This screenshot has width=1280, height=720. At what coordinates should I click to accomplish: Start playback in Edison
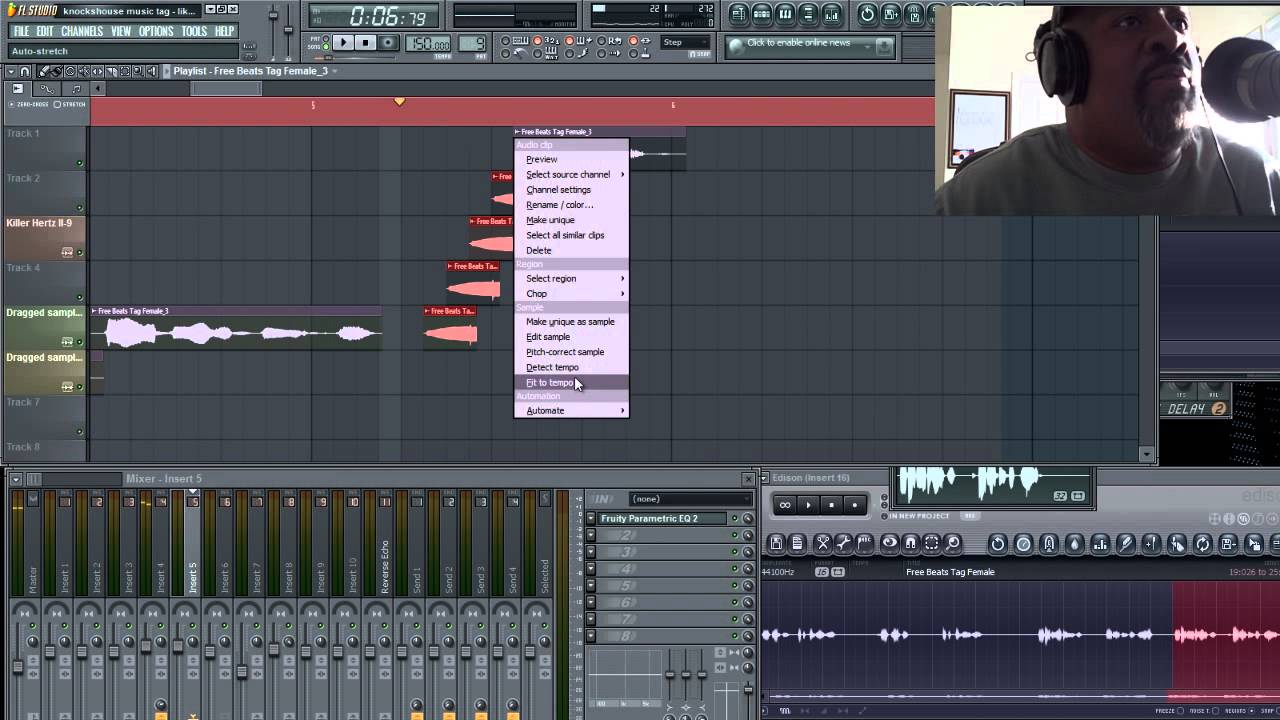[x=808, y=505]
